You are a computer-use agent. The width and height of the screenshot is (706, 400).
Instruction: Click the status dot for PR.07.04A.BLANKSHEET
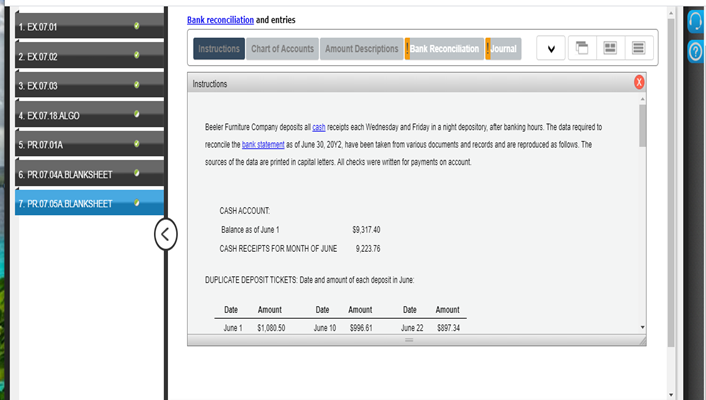point(136,173)
